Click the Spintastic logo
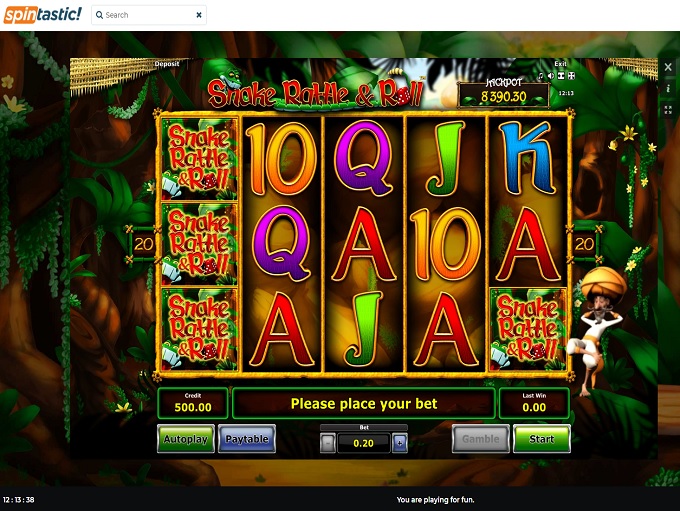Screen dimensions: 680x511 click(x=42, y=15)
